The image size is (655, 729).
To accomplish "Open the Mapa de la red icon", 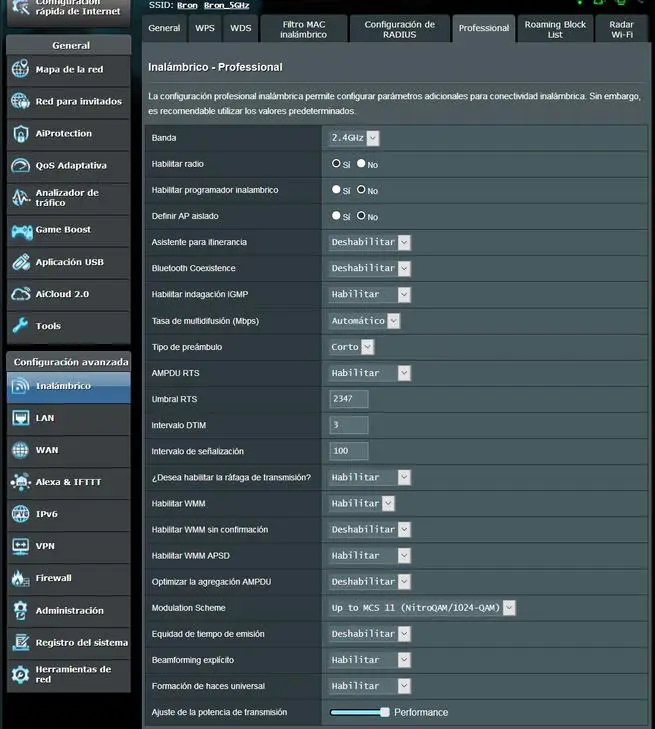I will click(x=21, y=70).
